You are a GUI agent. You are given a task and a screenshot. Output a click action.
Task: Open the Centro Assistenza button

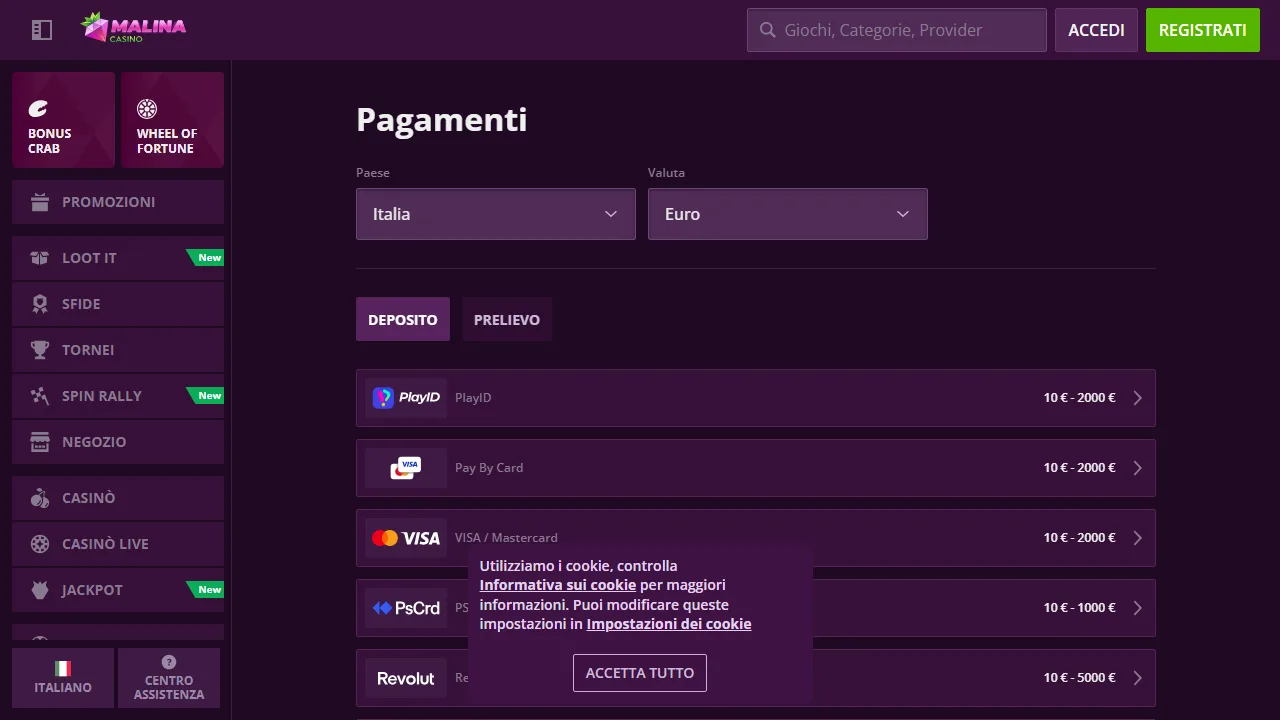pyautogui.click(x=169, y=678)
